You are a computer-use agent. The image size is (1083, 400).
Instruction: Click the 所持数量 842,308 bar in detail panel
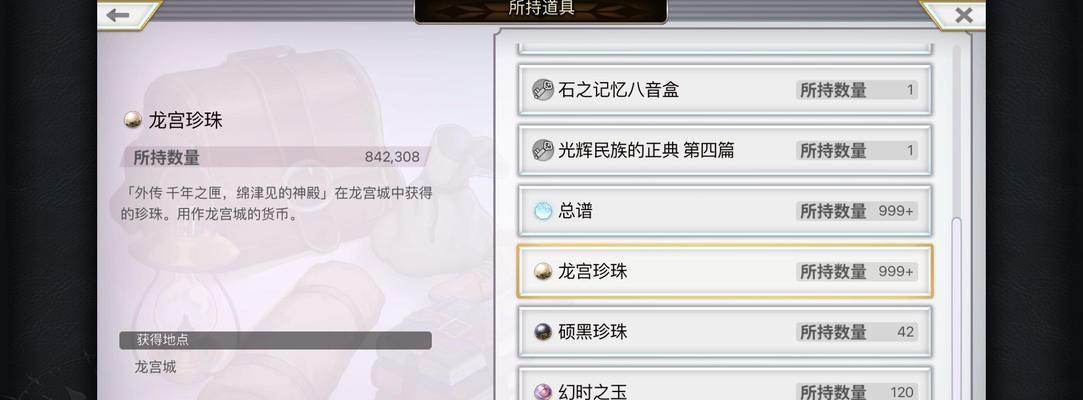(276, 157)
